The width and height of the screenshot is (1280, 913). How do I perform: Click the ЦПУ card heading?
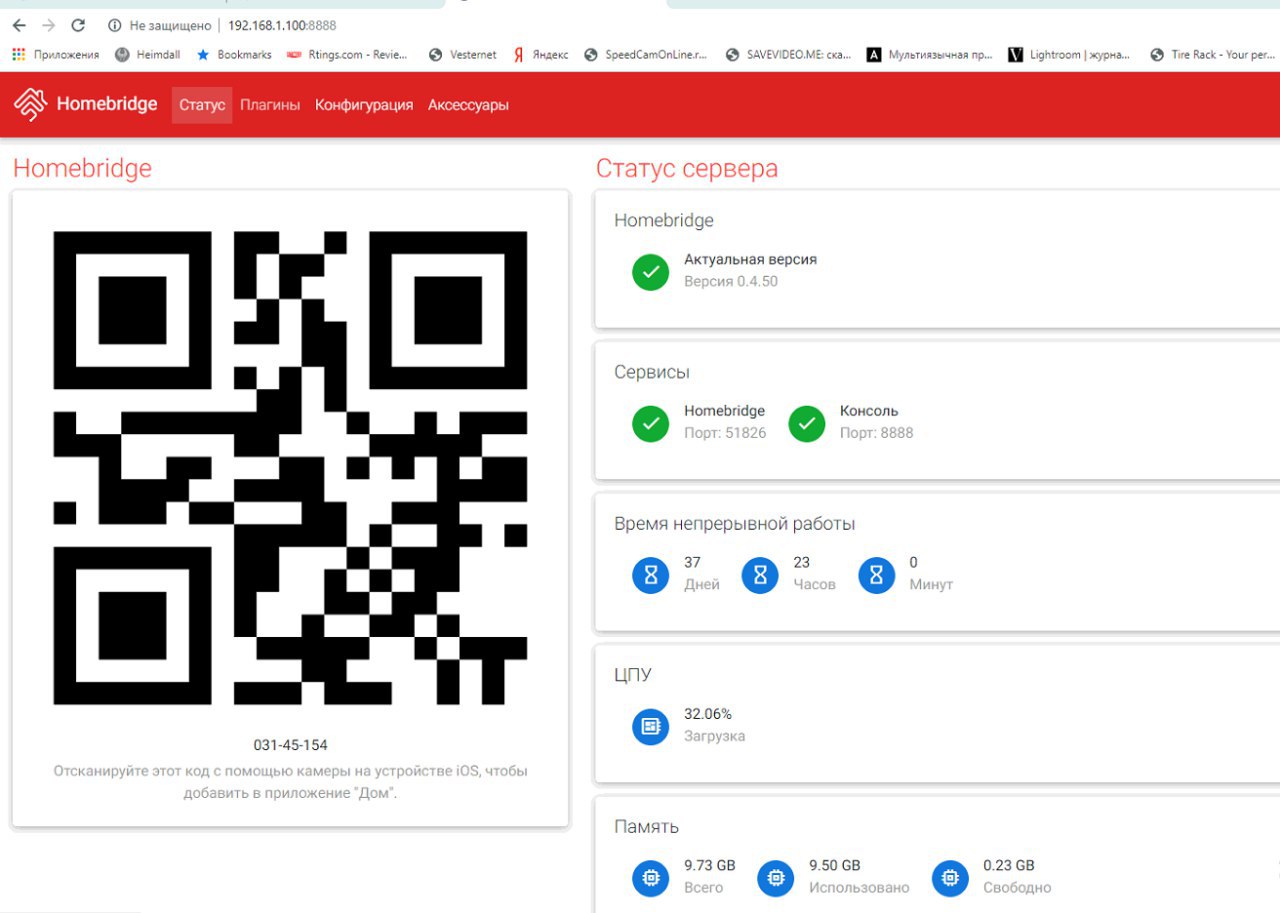pos(633,675)
